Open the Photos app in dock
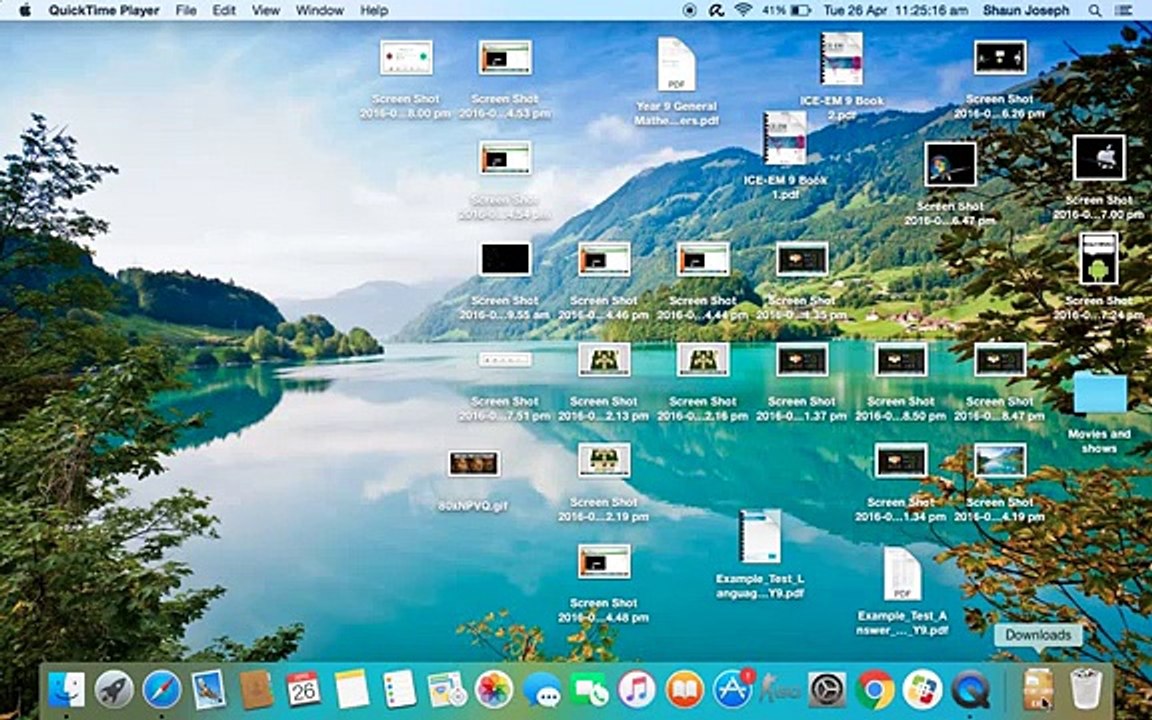Viewport: 1152px width, 720px height. click(x=494, y=689)
